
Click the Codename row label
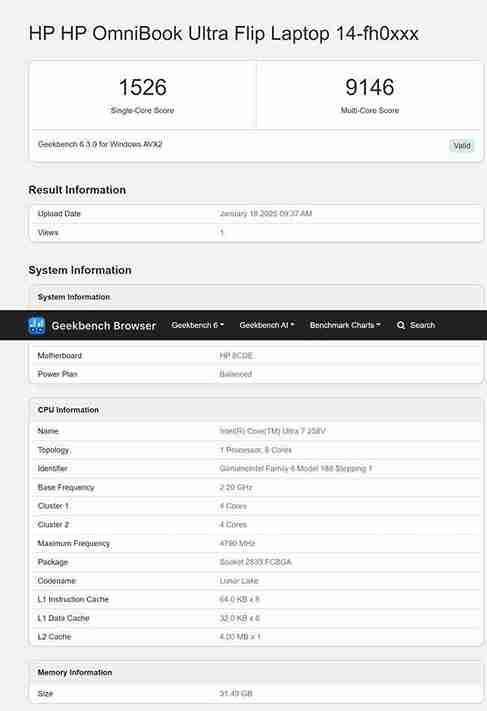(x=57, y=581)
